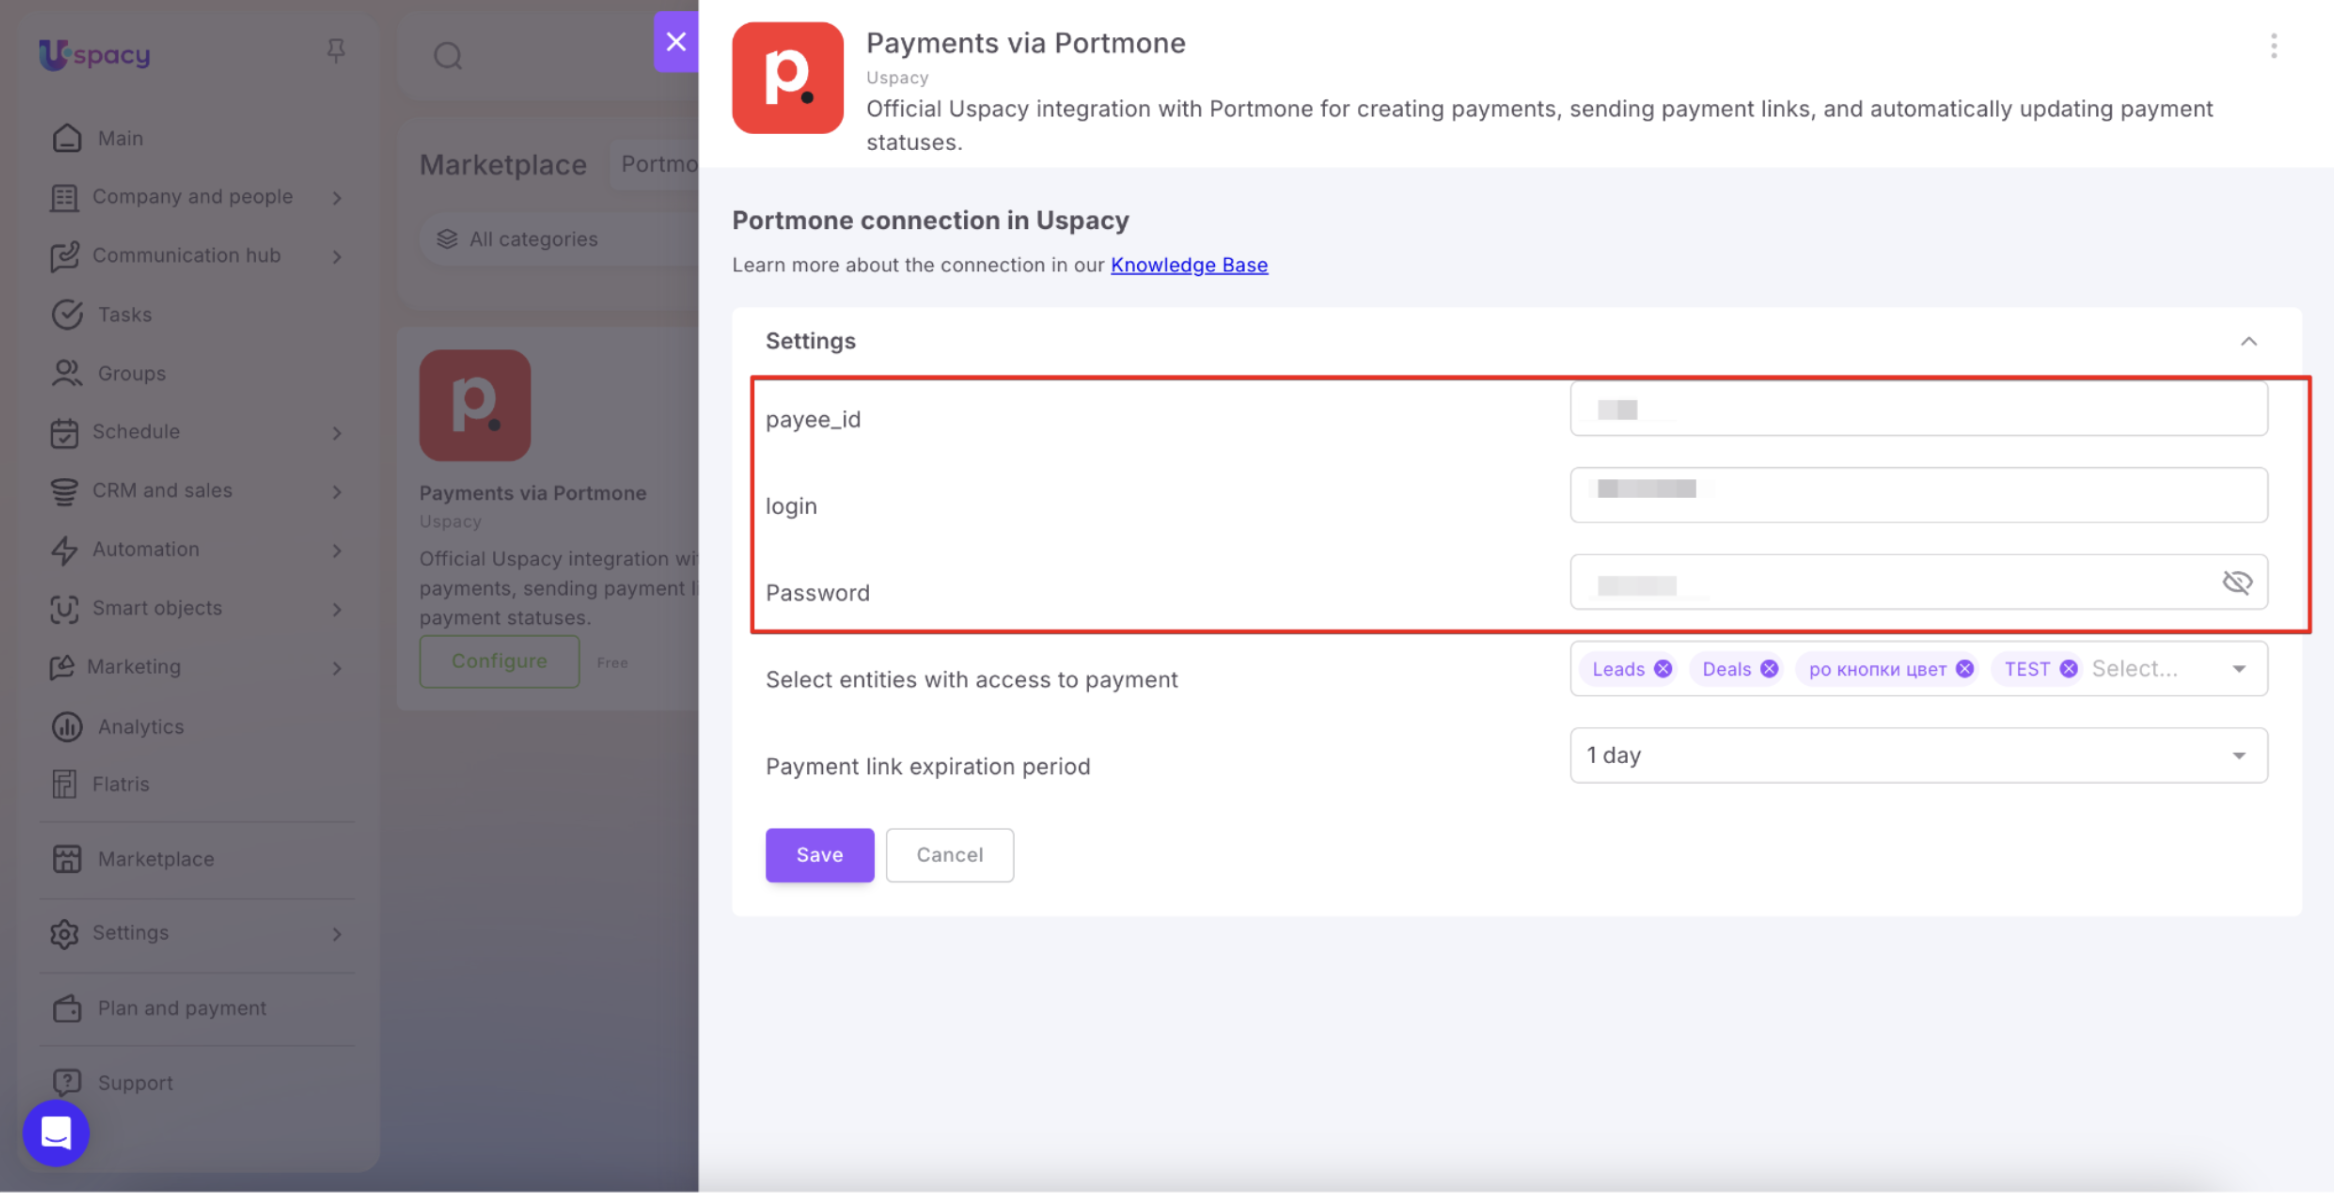Click the Uspacy logo in sidebar

[94, 54]
